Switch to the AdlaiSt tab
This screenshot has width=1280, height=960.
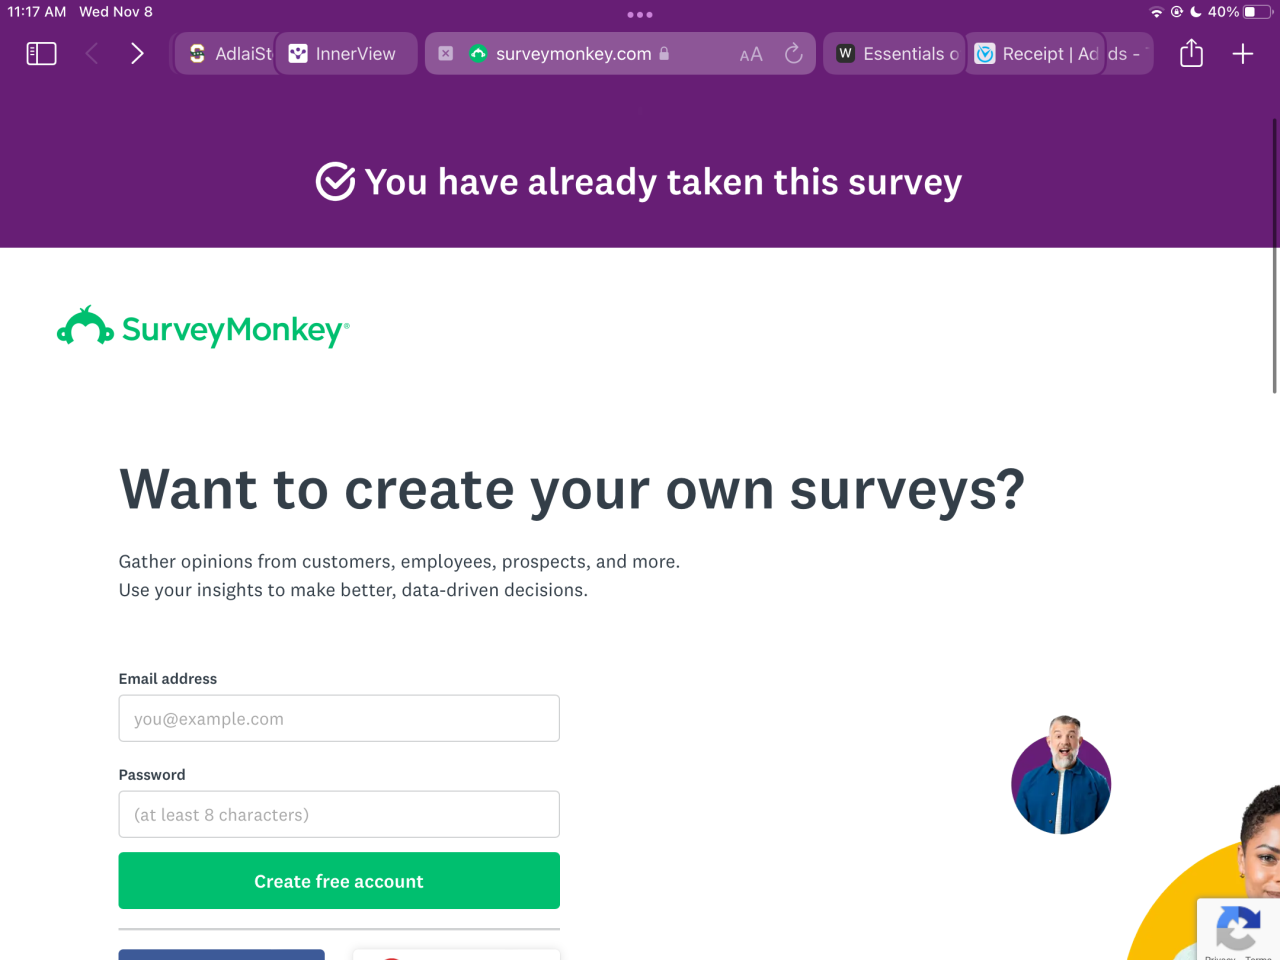(231, 54)
